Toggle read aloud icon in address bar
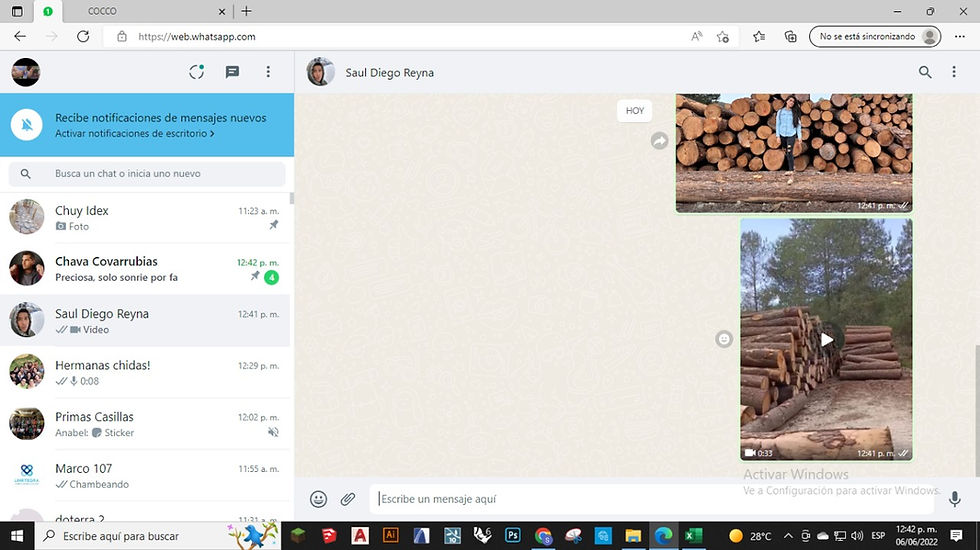This screenshot has width=980, height=550. (697, 36)
